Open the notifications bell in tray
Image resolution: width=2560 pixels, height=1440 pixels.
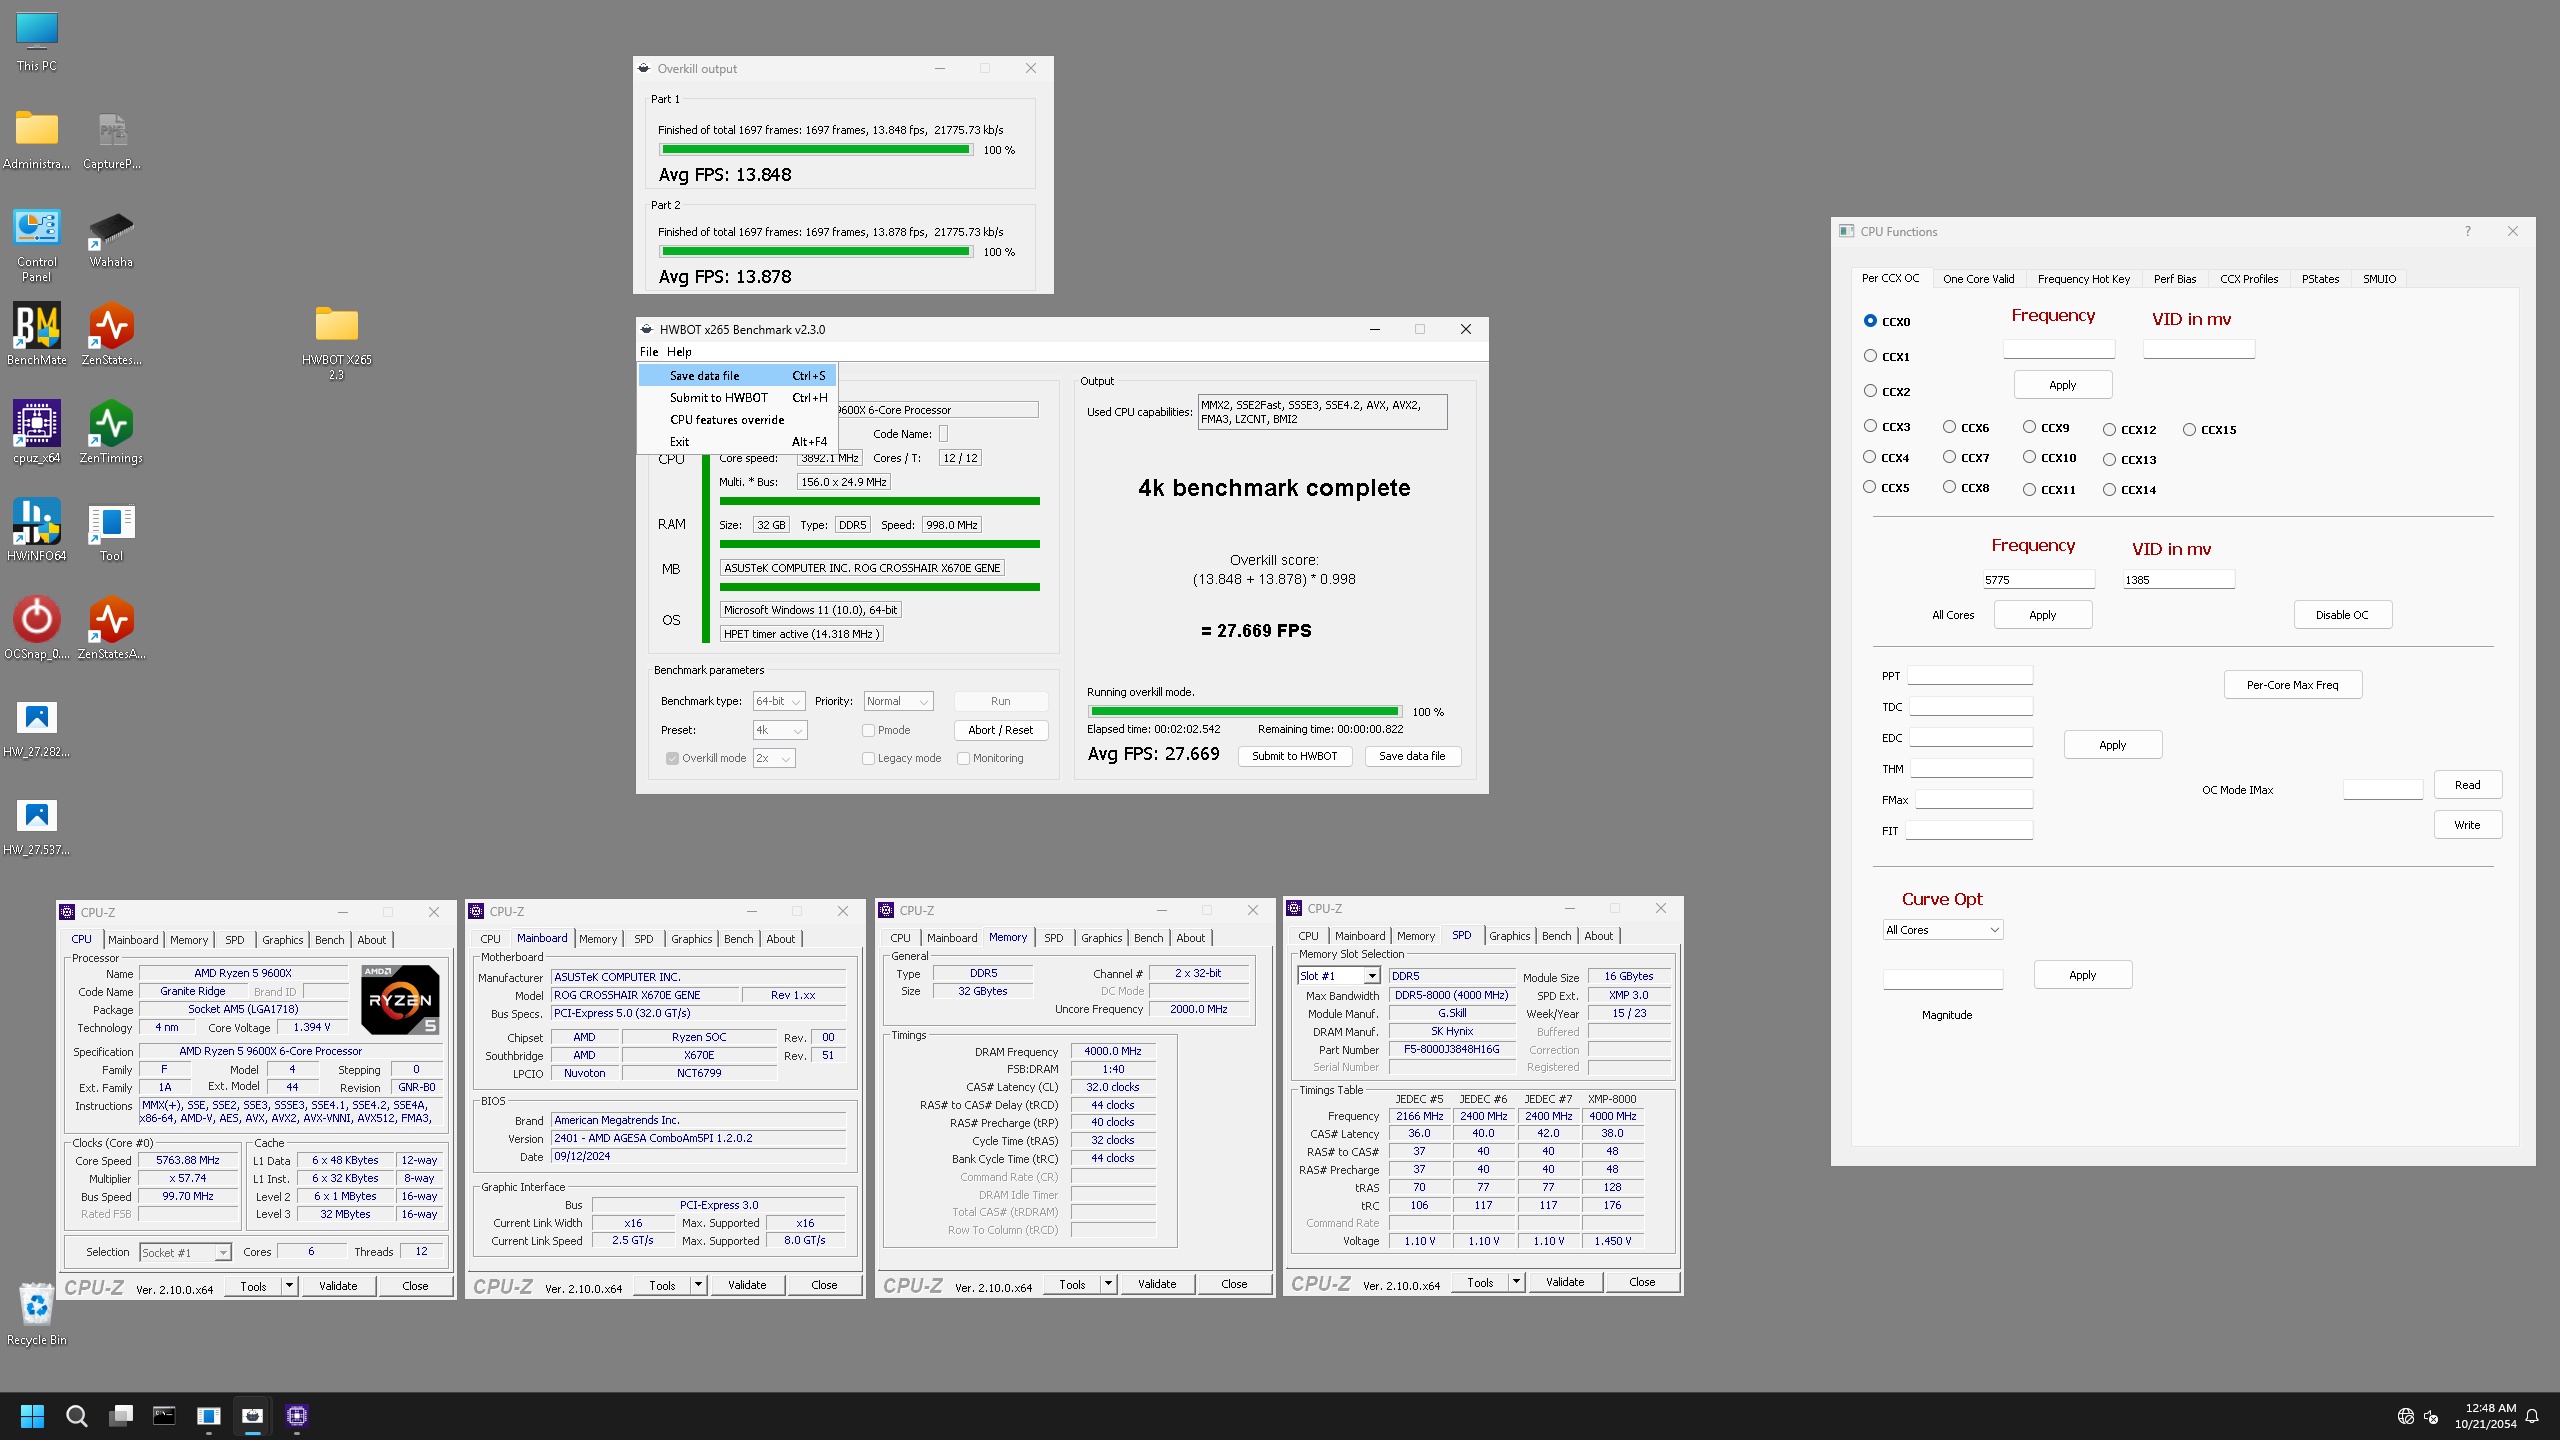(x=2532, y=1416)
